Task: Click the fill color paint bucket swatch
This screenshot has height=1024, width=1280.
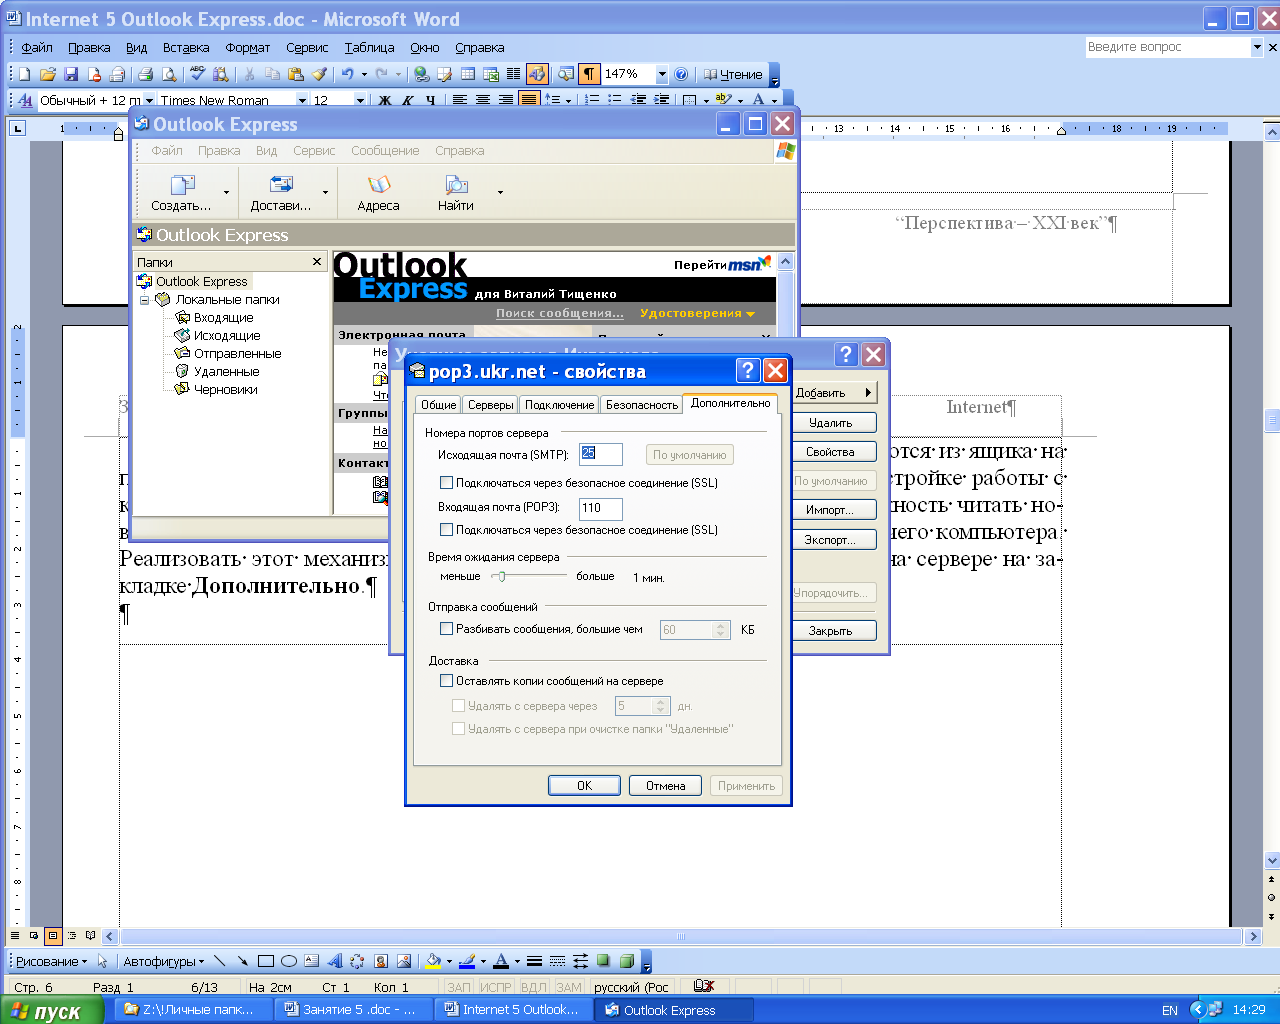Action: pyautogui.click(x=433, y=961)
